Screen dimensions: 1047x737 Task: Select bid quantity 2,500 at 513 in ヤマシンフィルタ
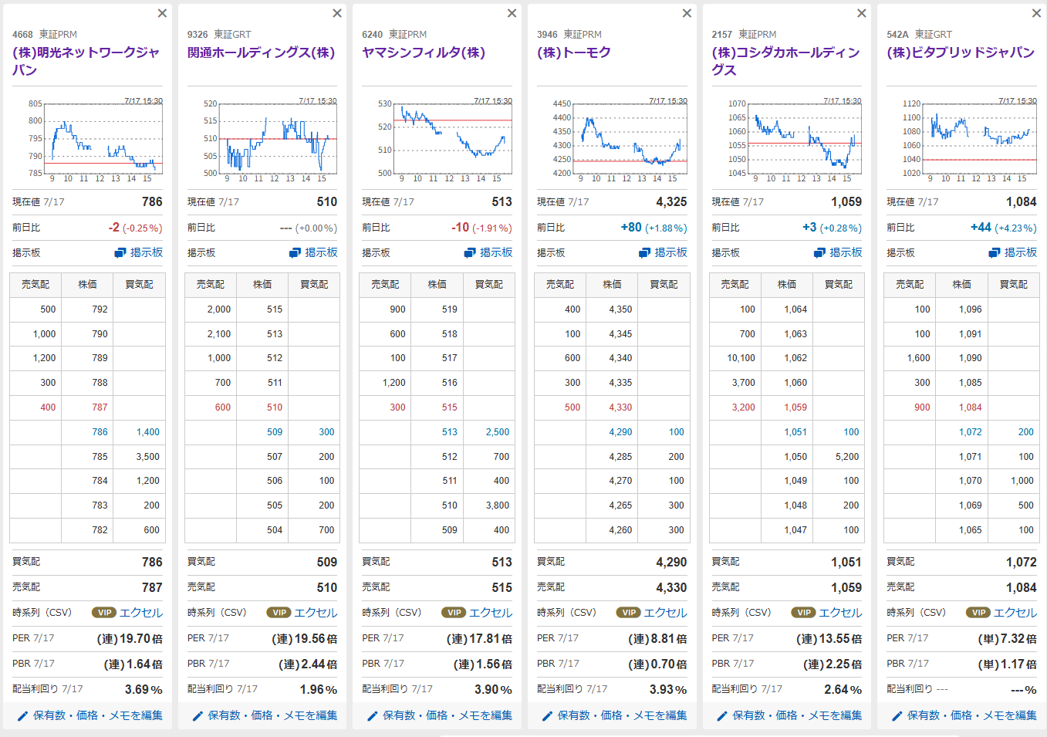pyautogui.click(x=497, y=432)
